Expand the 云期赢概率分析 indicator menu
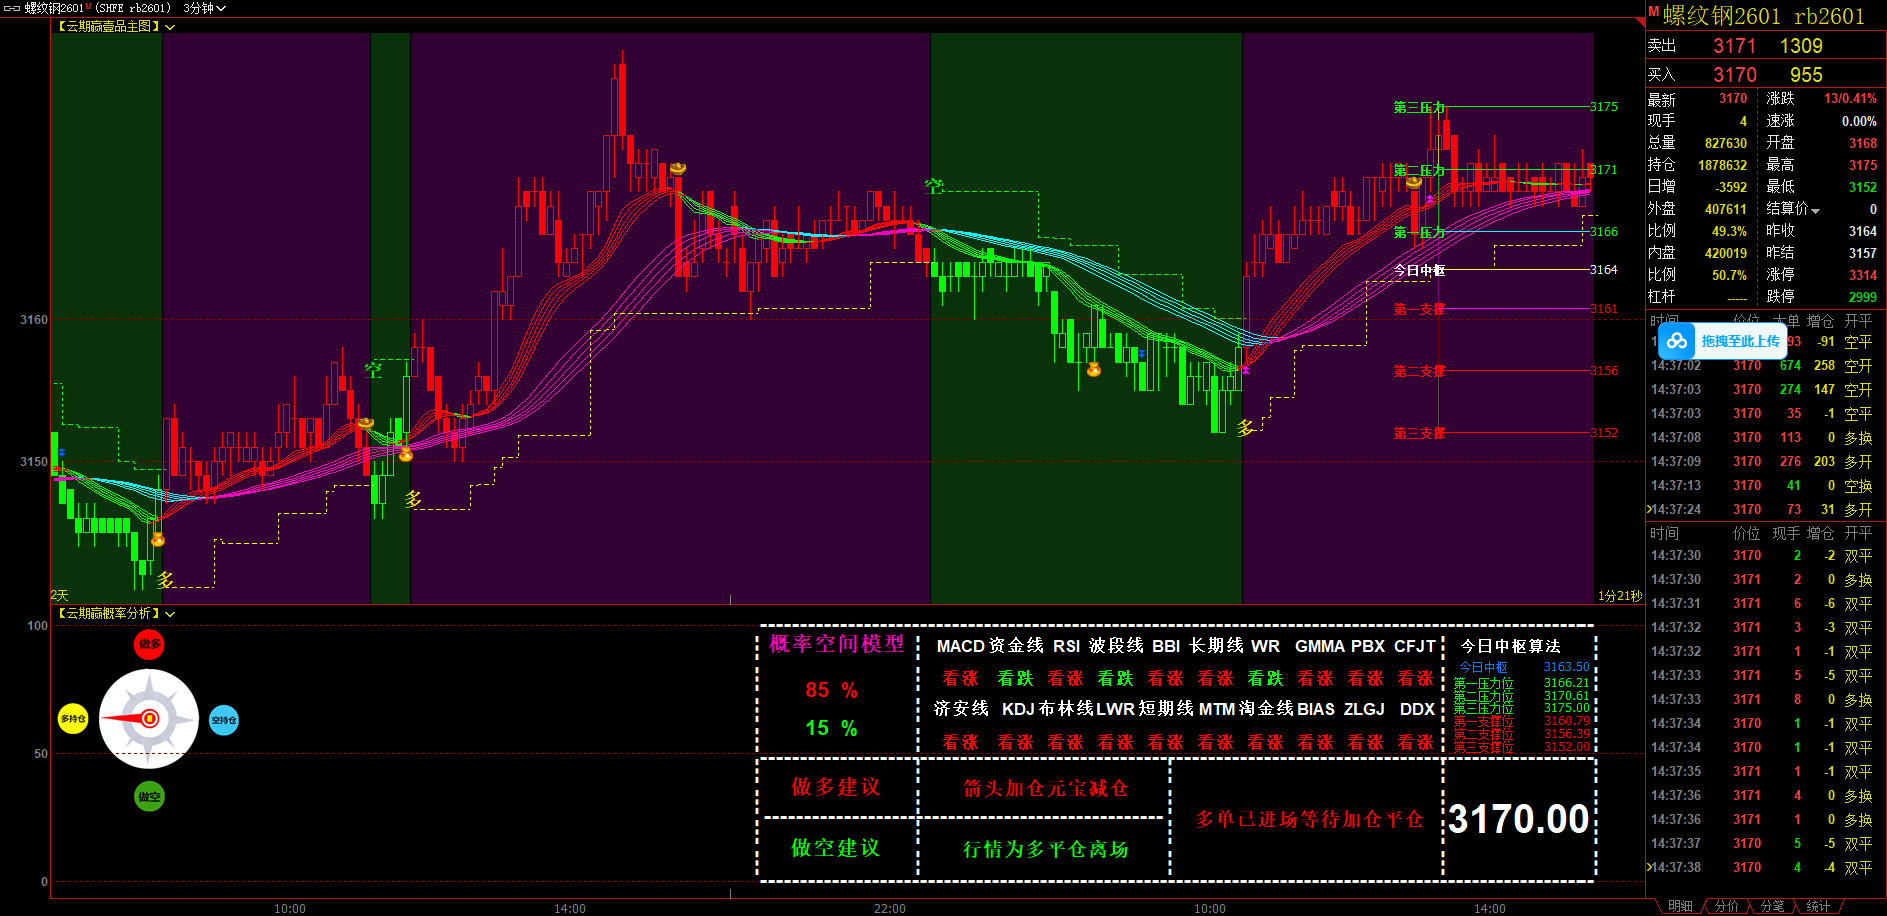Image resolution: width=1887 pixels, height=916 pixels. click(x=170, y=614)
